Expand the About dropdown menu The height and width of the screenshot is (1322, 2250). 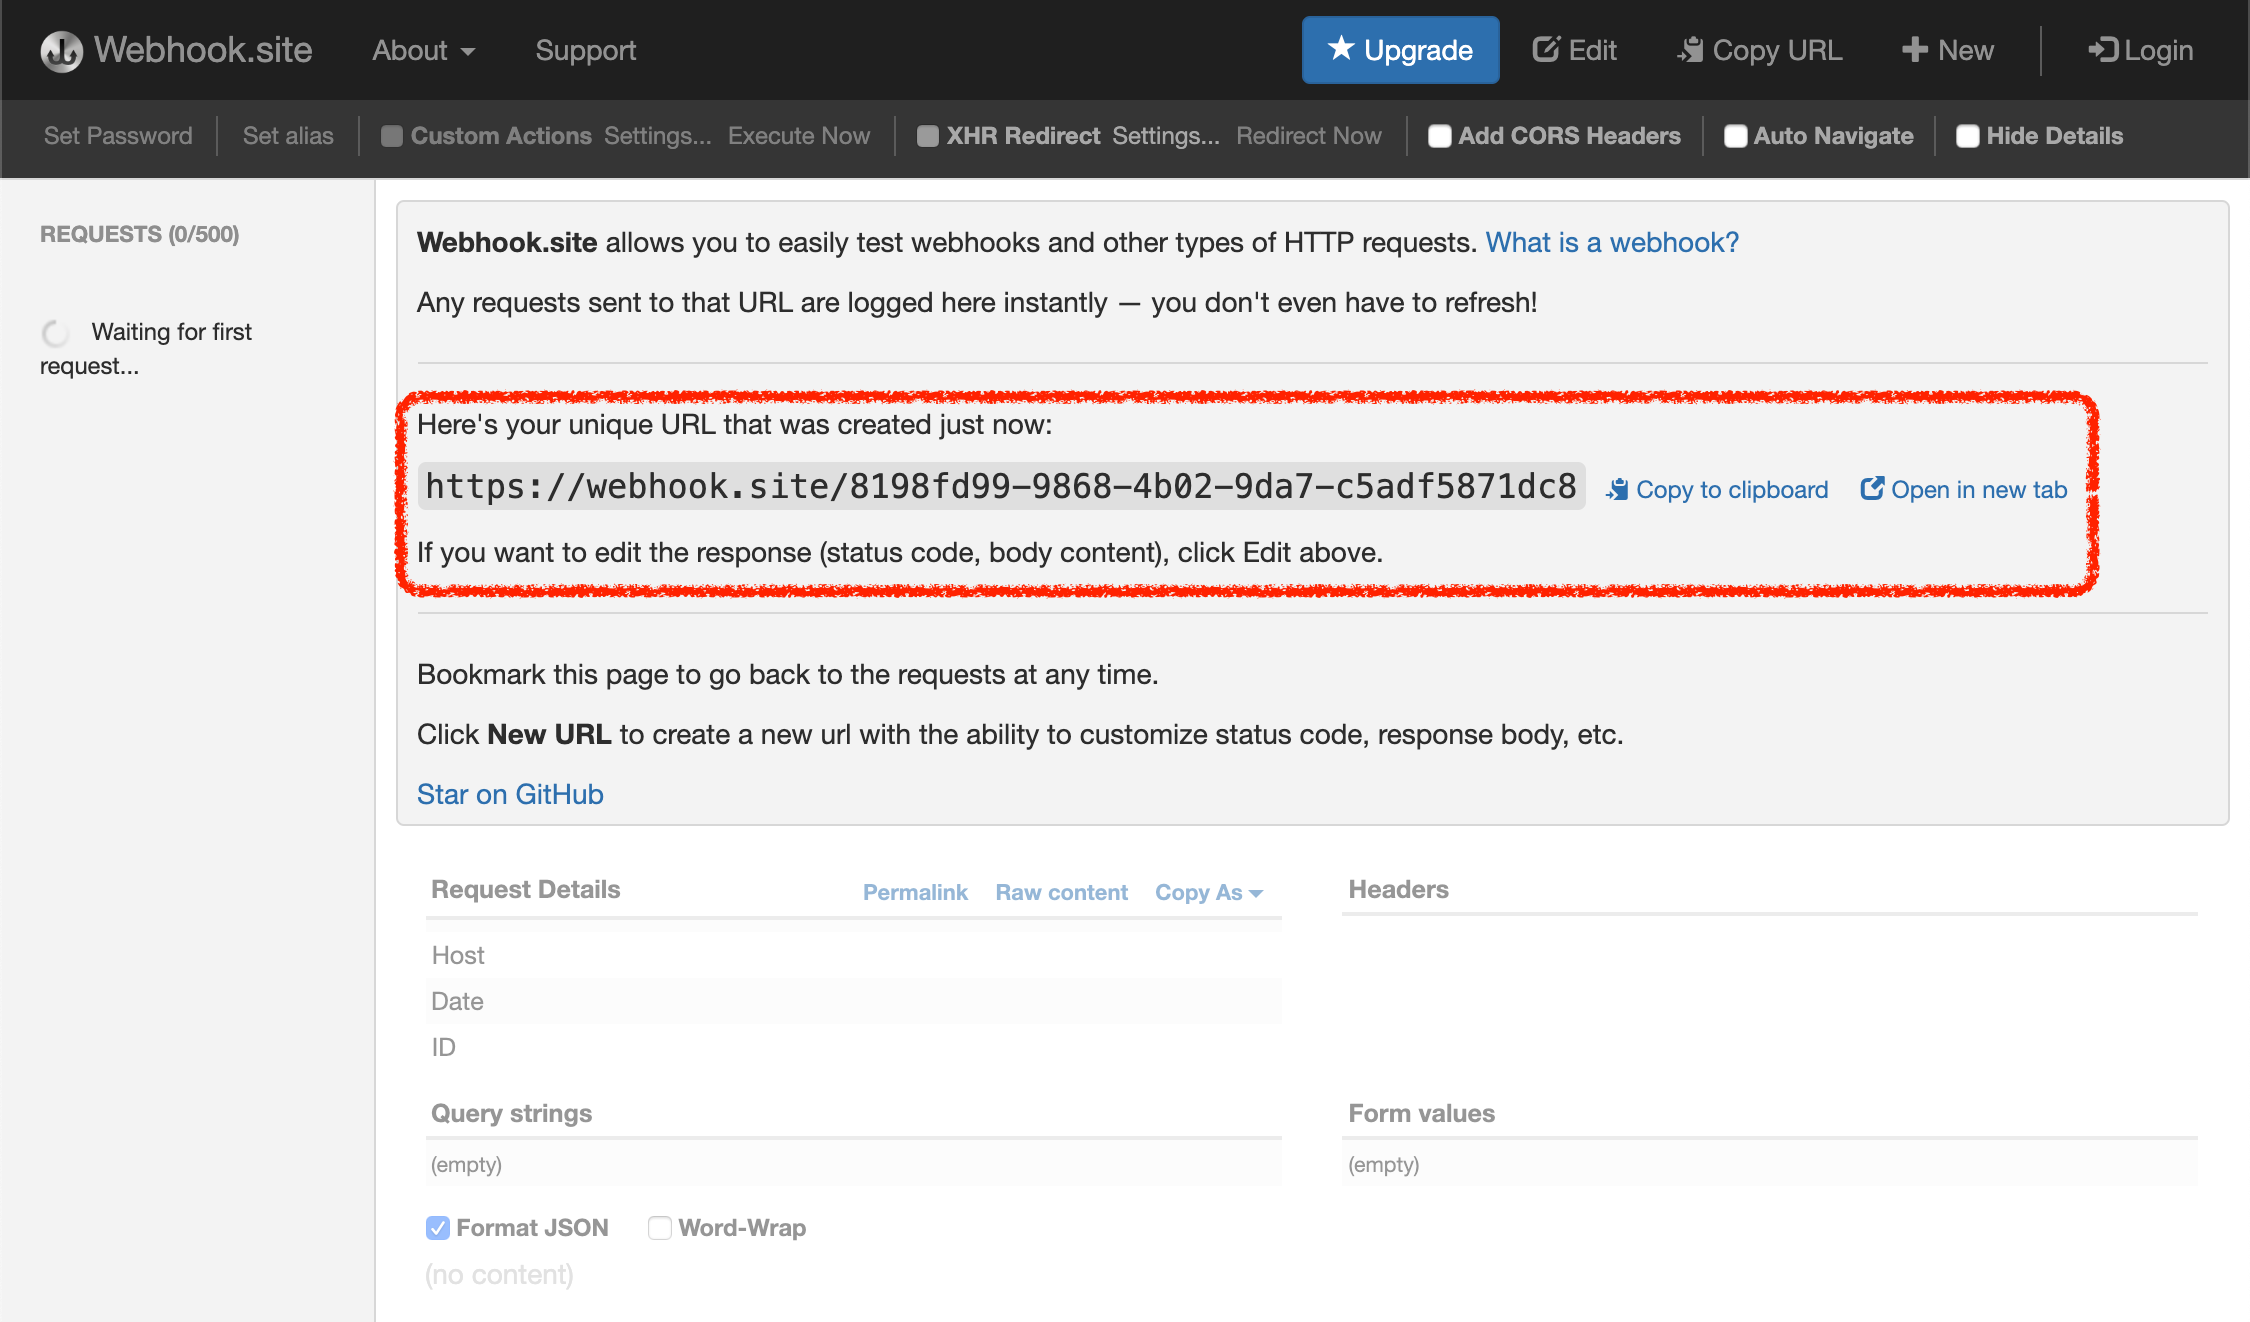tap(424, 50)
